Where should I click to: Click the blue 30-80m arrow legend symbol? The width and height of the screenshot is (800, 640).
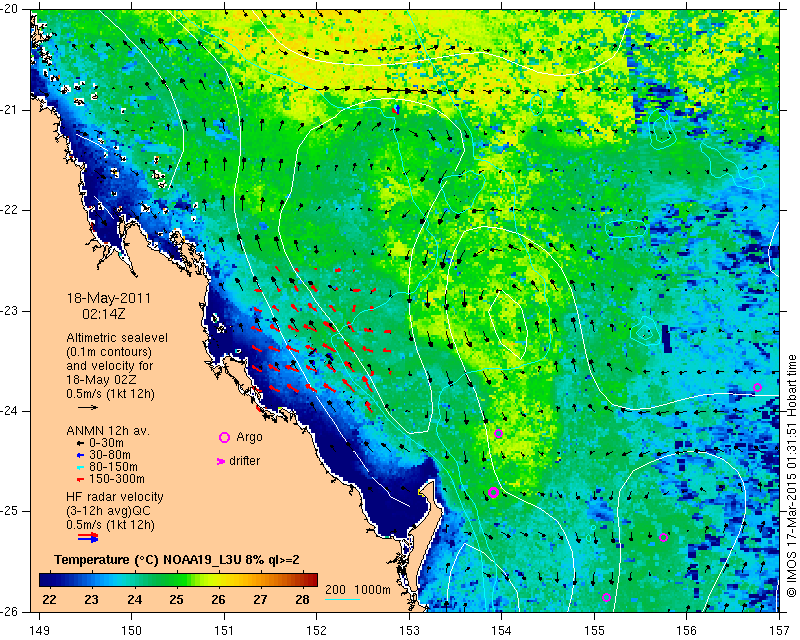[80, 455]
